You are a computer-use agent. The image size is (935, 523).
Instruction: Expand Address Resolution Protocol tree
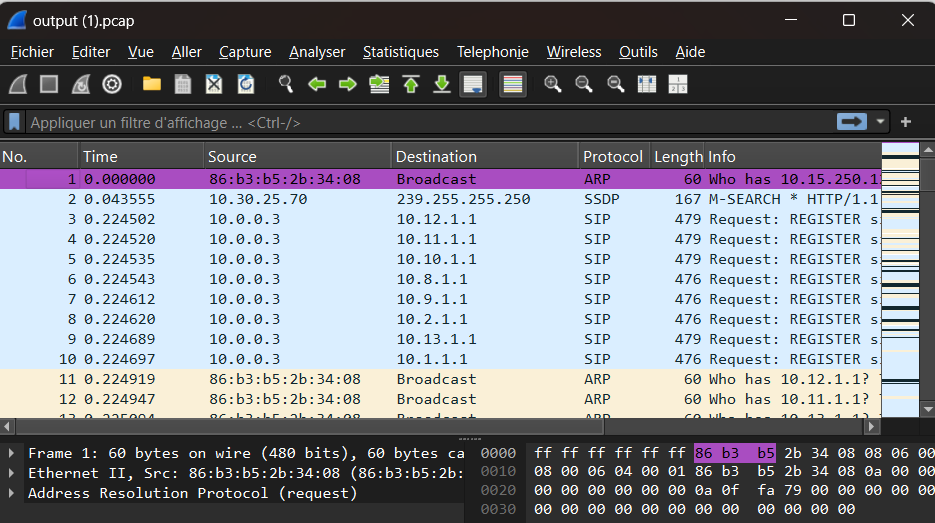point(11,493)
